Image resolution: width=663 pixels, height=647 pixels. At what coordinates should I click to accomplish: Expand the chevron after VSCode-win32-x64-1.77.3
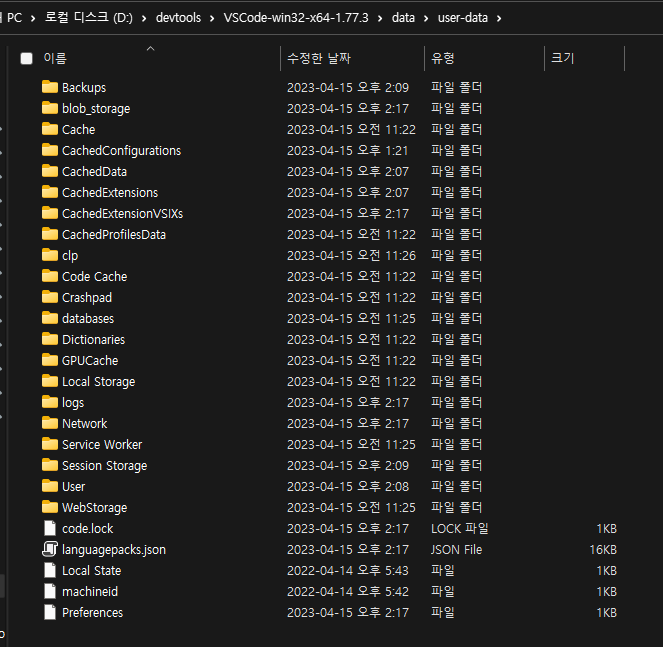pyautogui.click(x=380, y=18)
